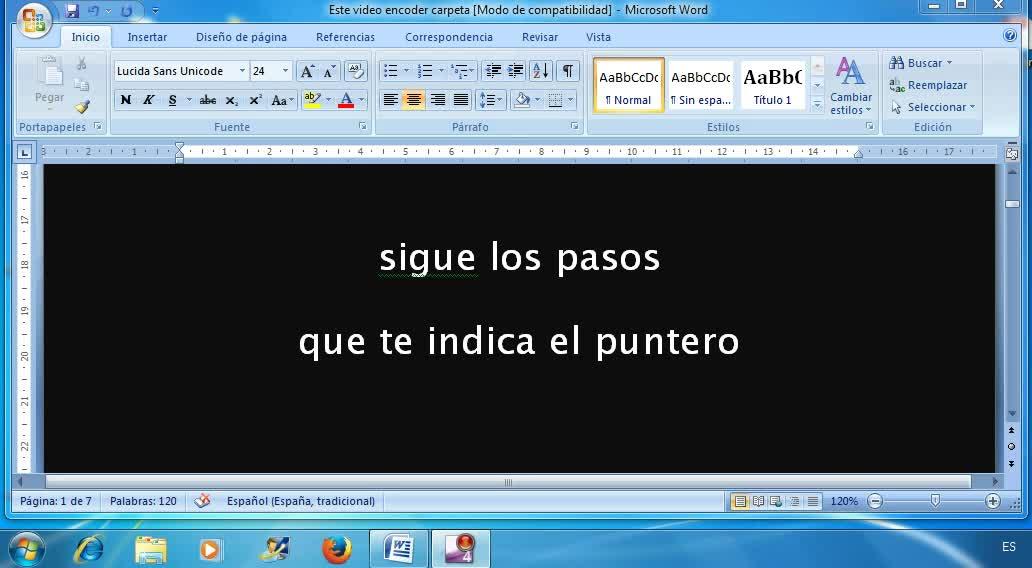Image resolution: width=1032 pixels, height=568 pixels.
Task: Click the Cut scissors icon
Action: click(82, 64)
